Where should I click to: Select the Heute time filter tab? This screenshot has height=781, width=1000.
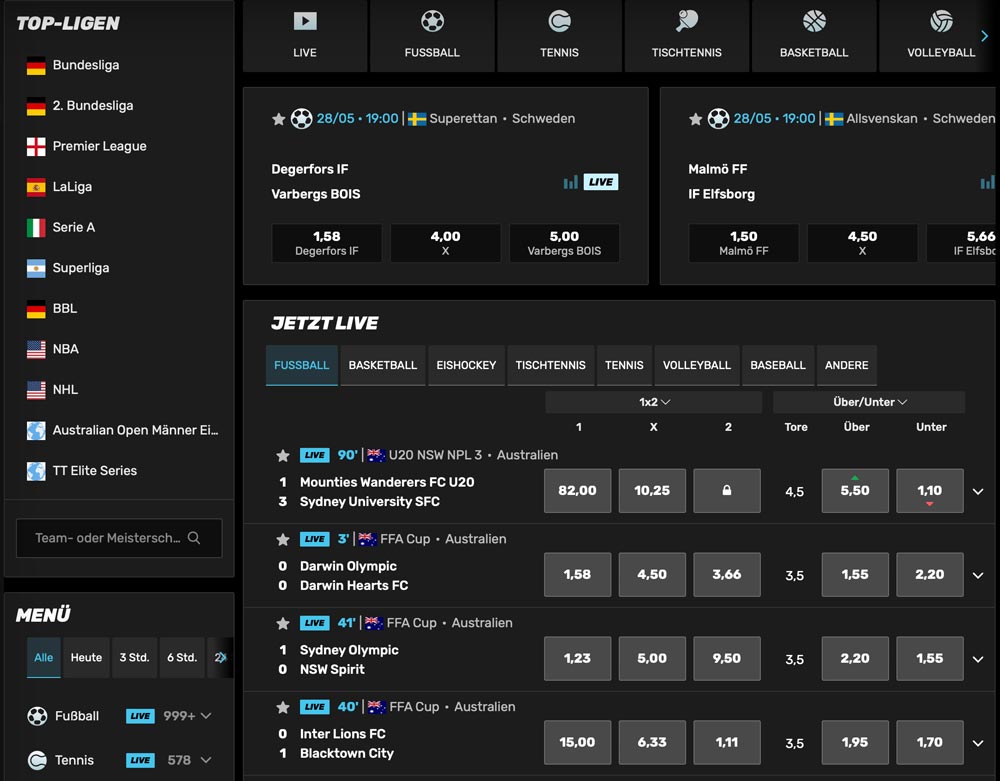coord(86,657)
